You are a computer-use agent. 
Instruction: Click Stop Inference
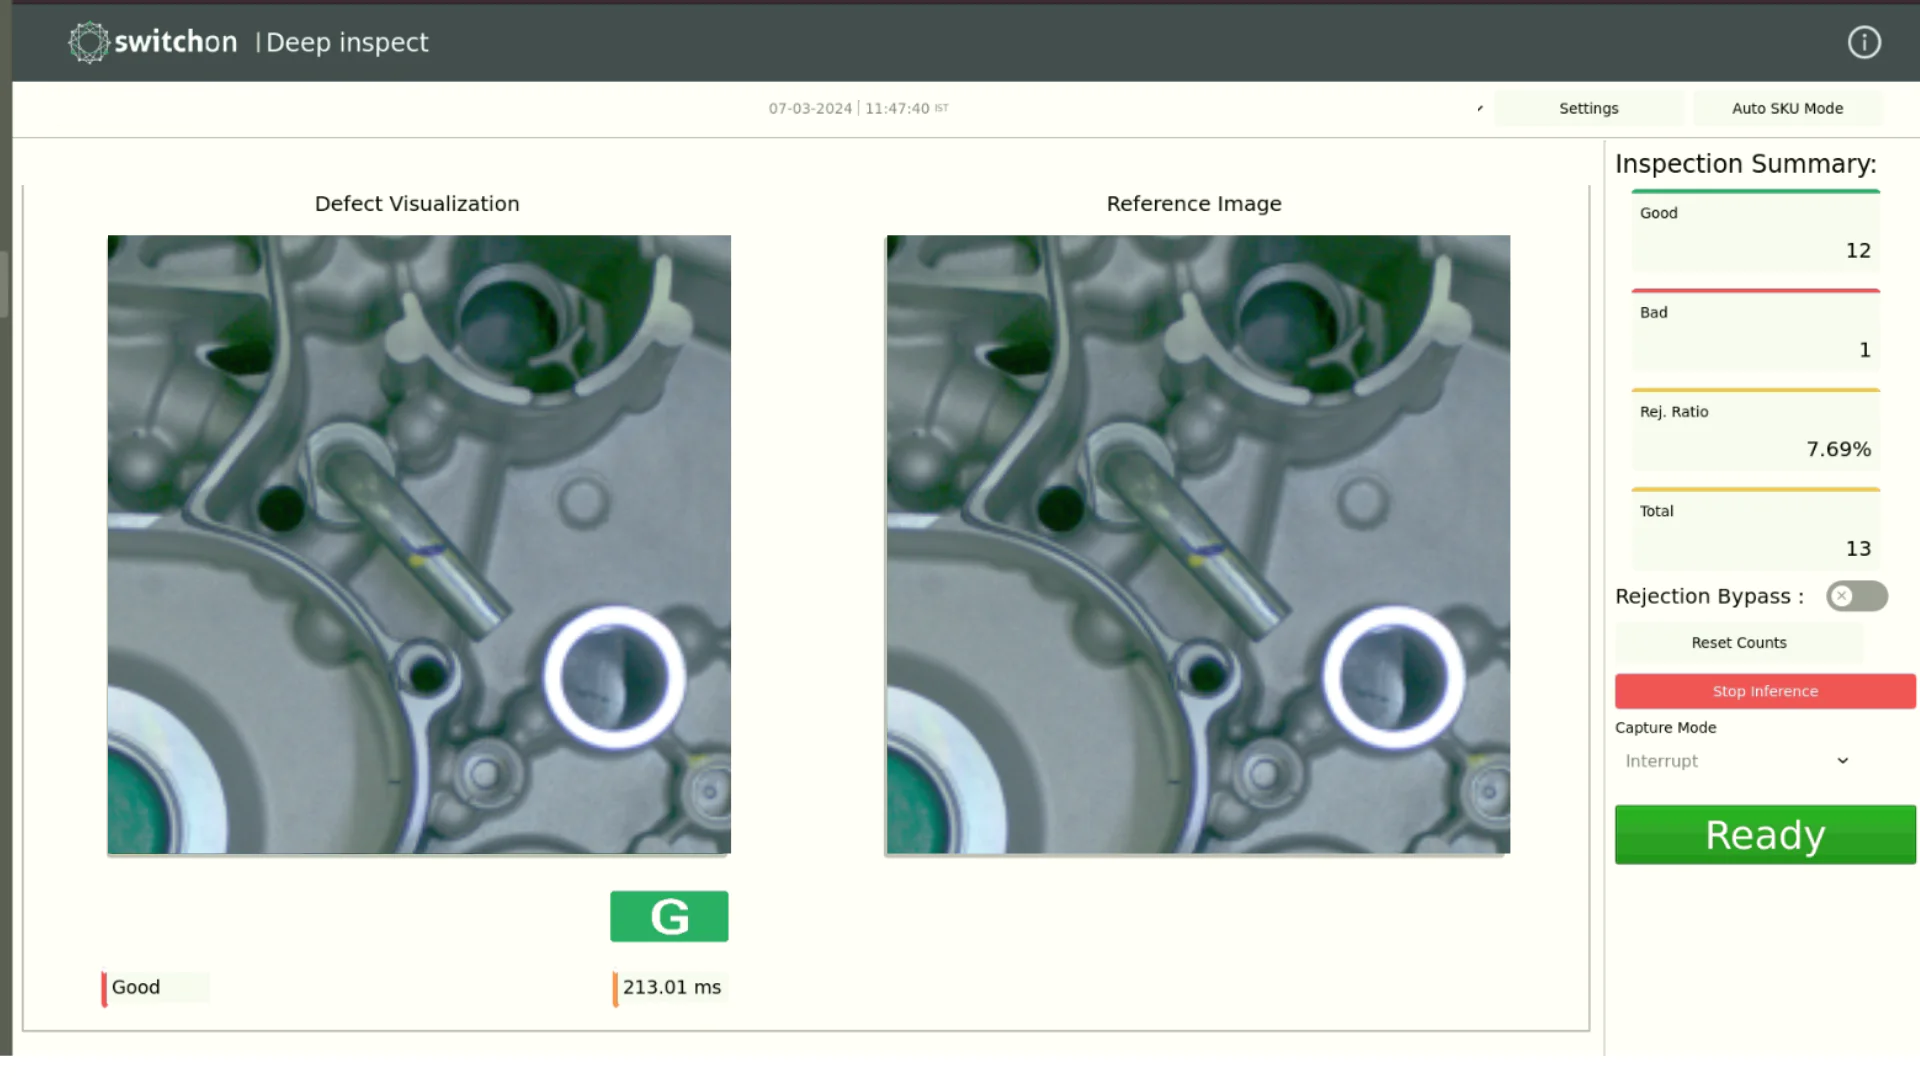click(1764, 691)
